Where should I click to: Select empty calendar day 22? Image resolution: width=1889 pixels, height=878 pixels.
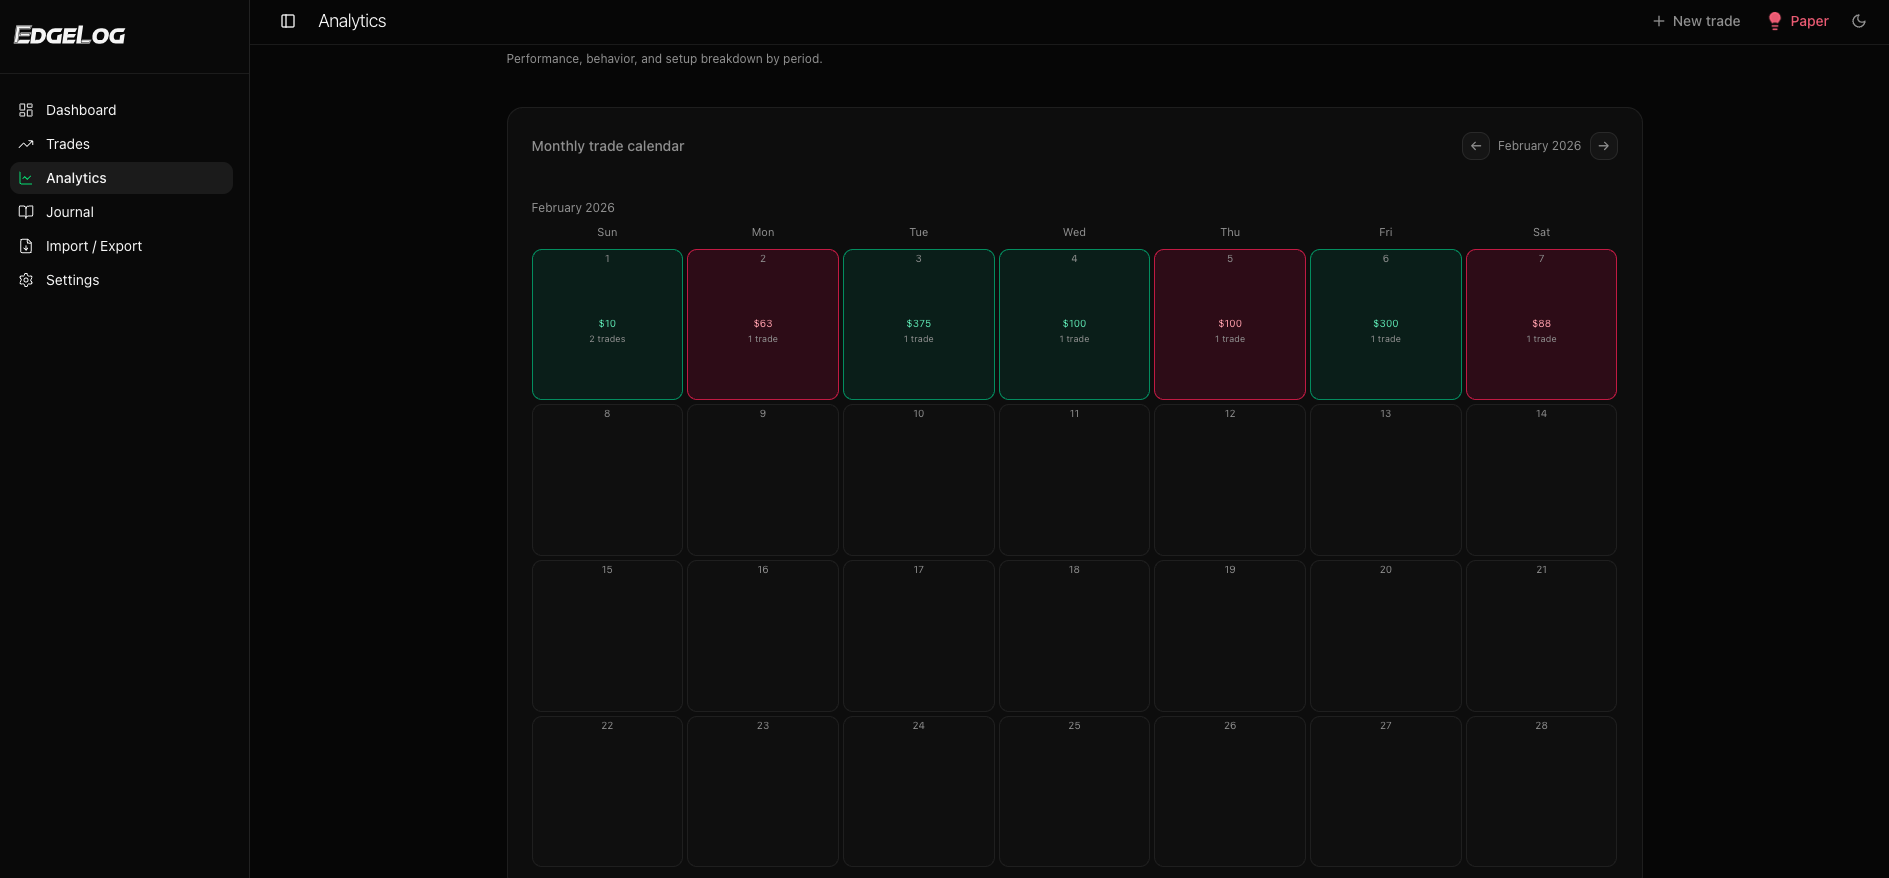(607, 791)
